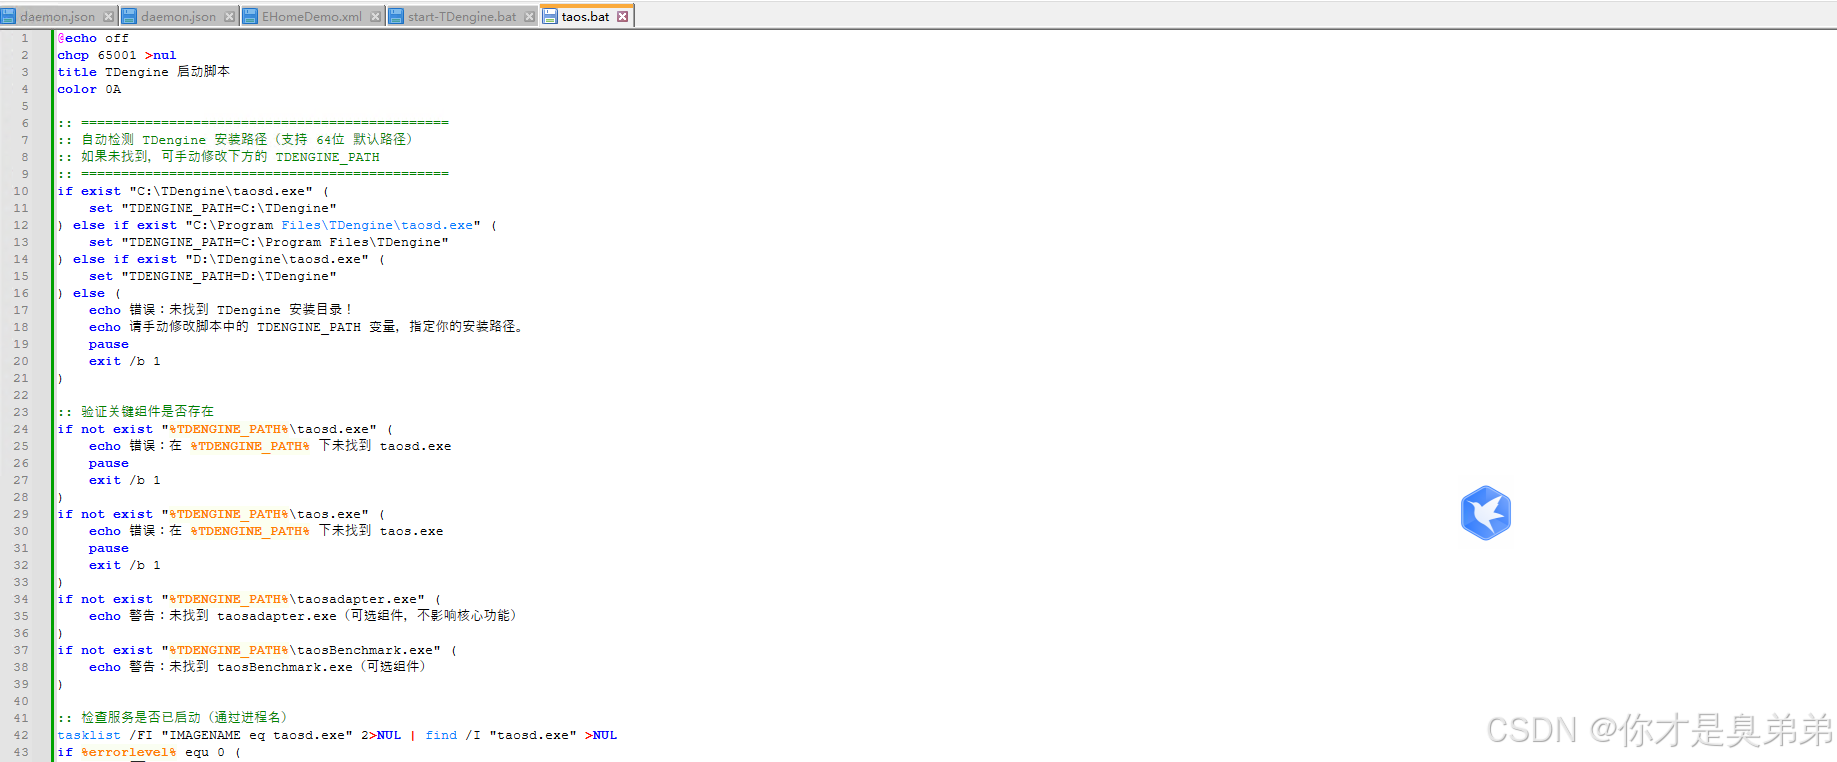Click the '@echo off' line

pos(93,38)
